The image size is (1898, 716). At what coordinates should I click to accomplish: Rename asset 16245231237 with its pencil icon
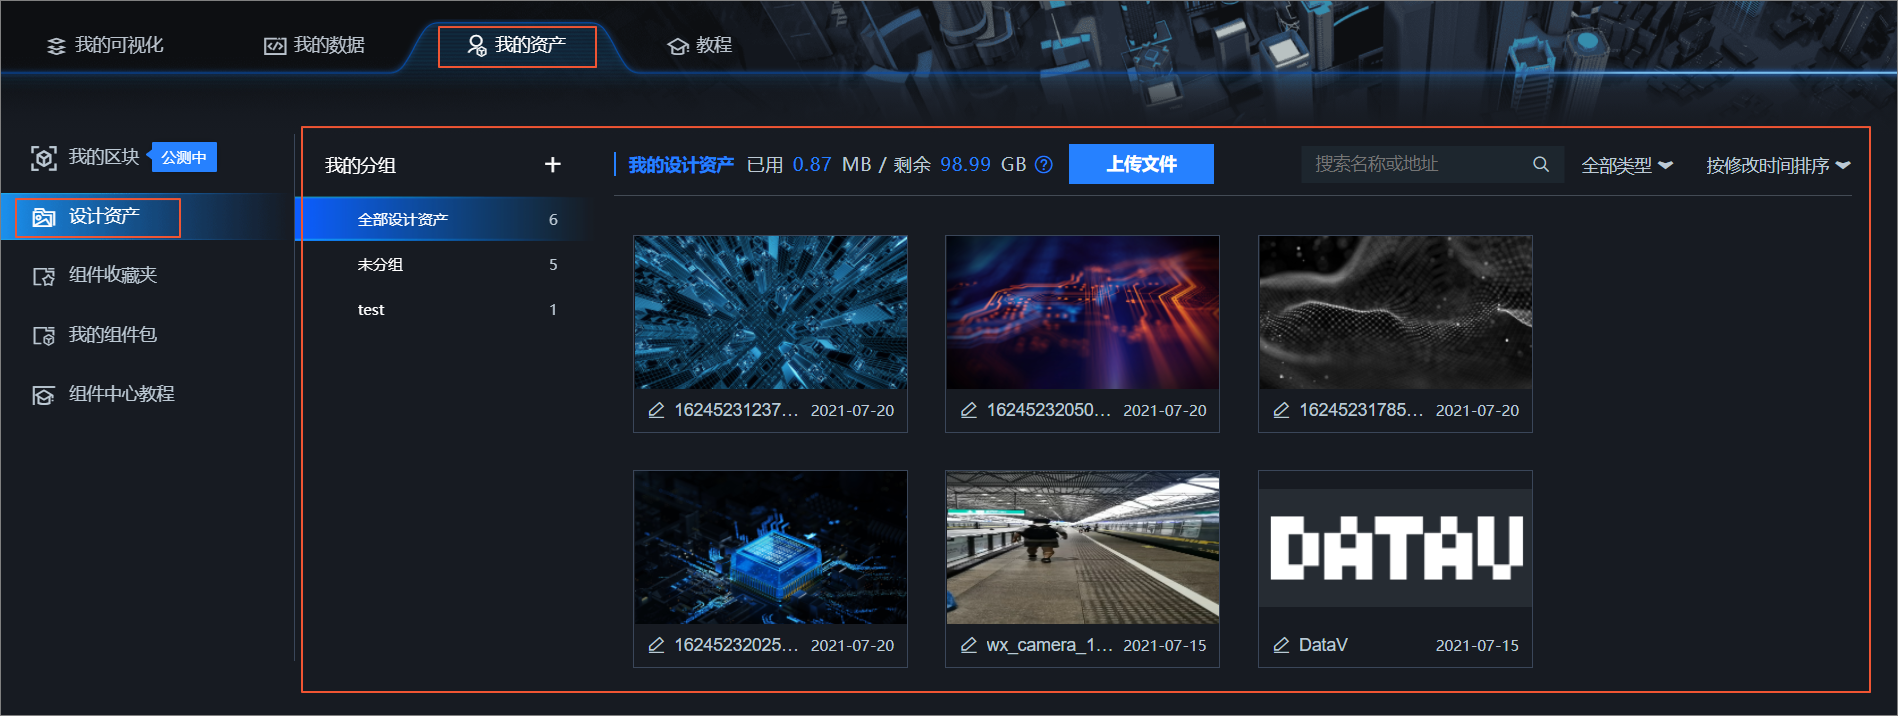coord(656,410)
